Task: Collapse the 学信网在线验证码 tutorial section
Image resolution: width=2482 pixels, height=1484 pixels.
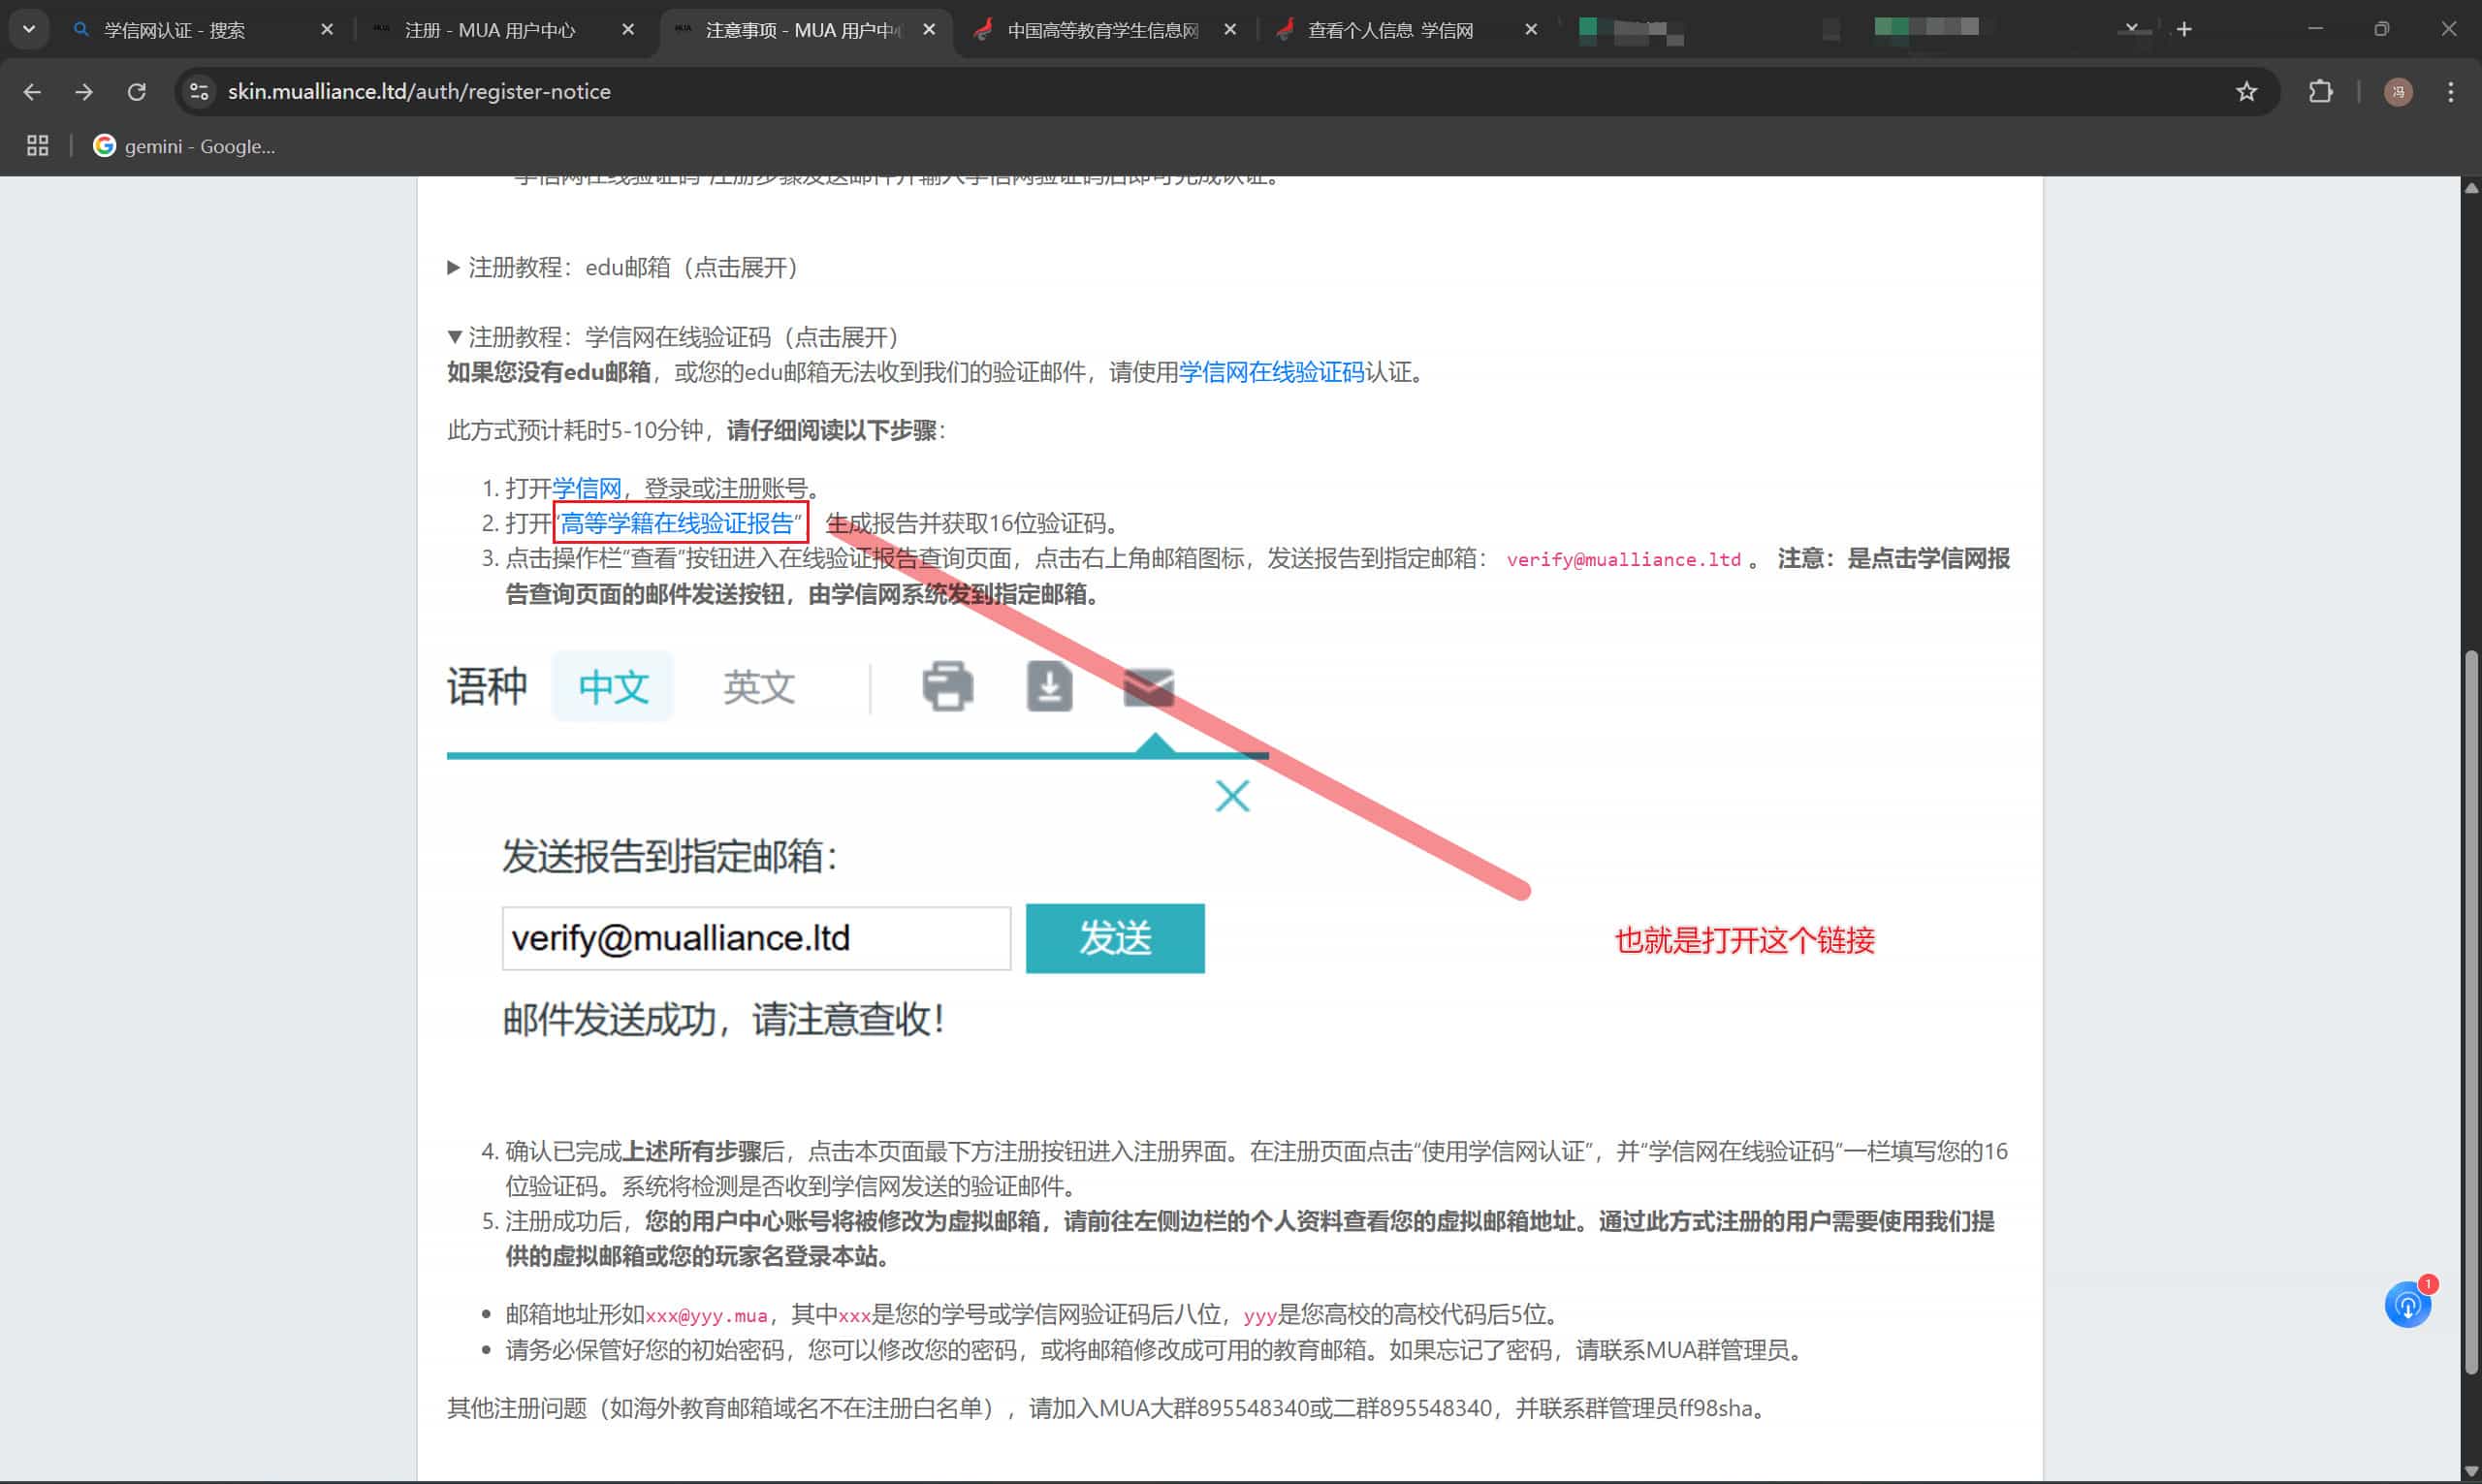Action: click(672, 337)
